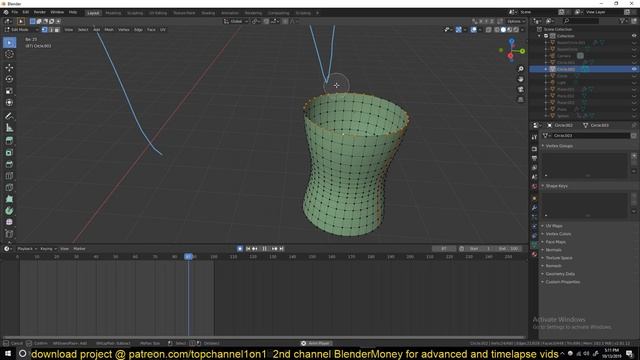The image size is (640, 360).
Task: Expand the Geometry Data panel
Action: coord(560,274)
